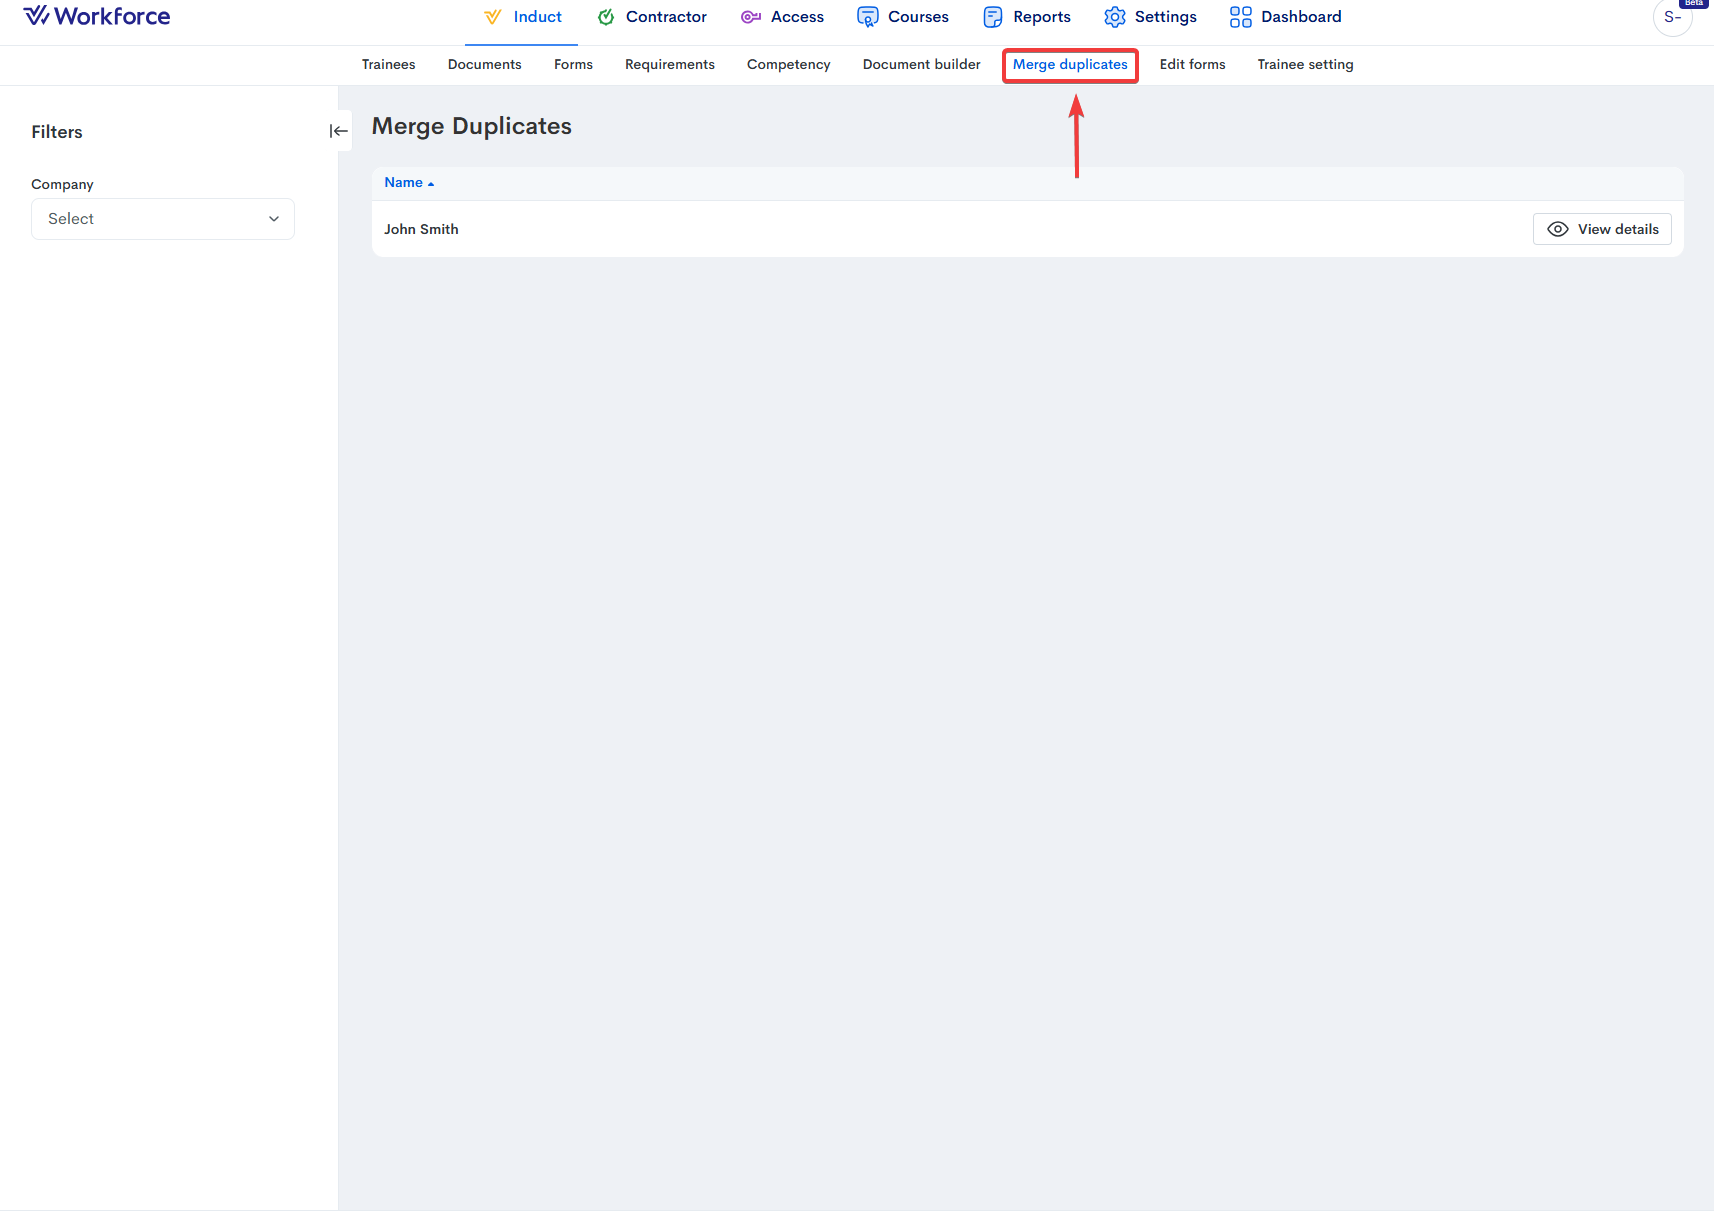Click the Settings gear icon

1115,17
